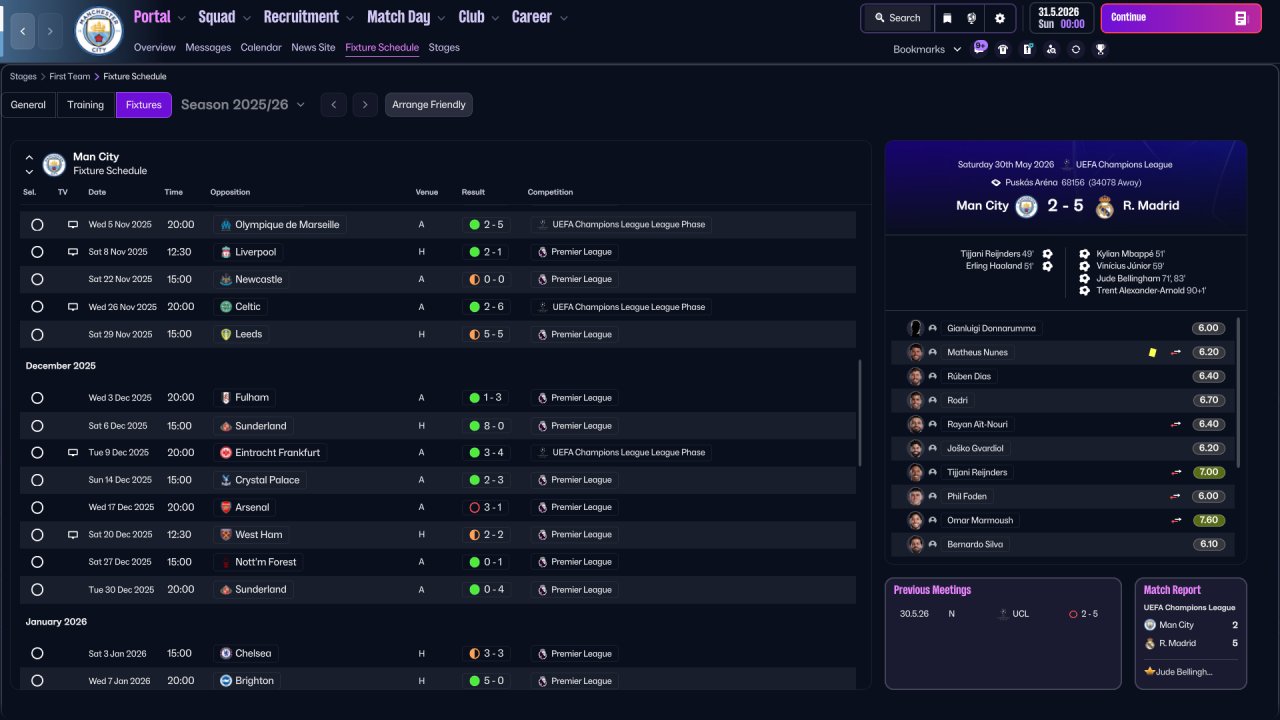Switch to the Training tab

(x=86, y=105)
